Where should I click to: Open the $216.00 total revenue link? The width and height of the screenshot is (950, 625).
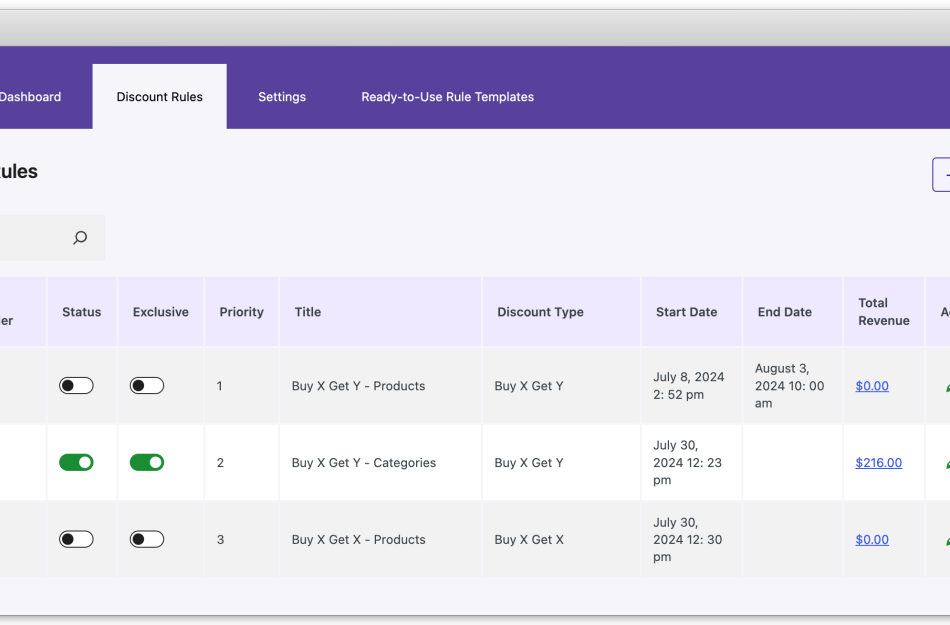click(x=878, y=462)
